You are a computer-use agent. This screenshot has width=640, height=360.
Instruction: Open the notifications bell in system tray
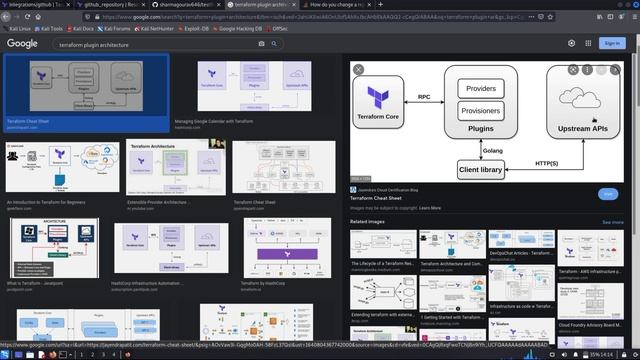pyautogui.click(x=576, y=355)
